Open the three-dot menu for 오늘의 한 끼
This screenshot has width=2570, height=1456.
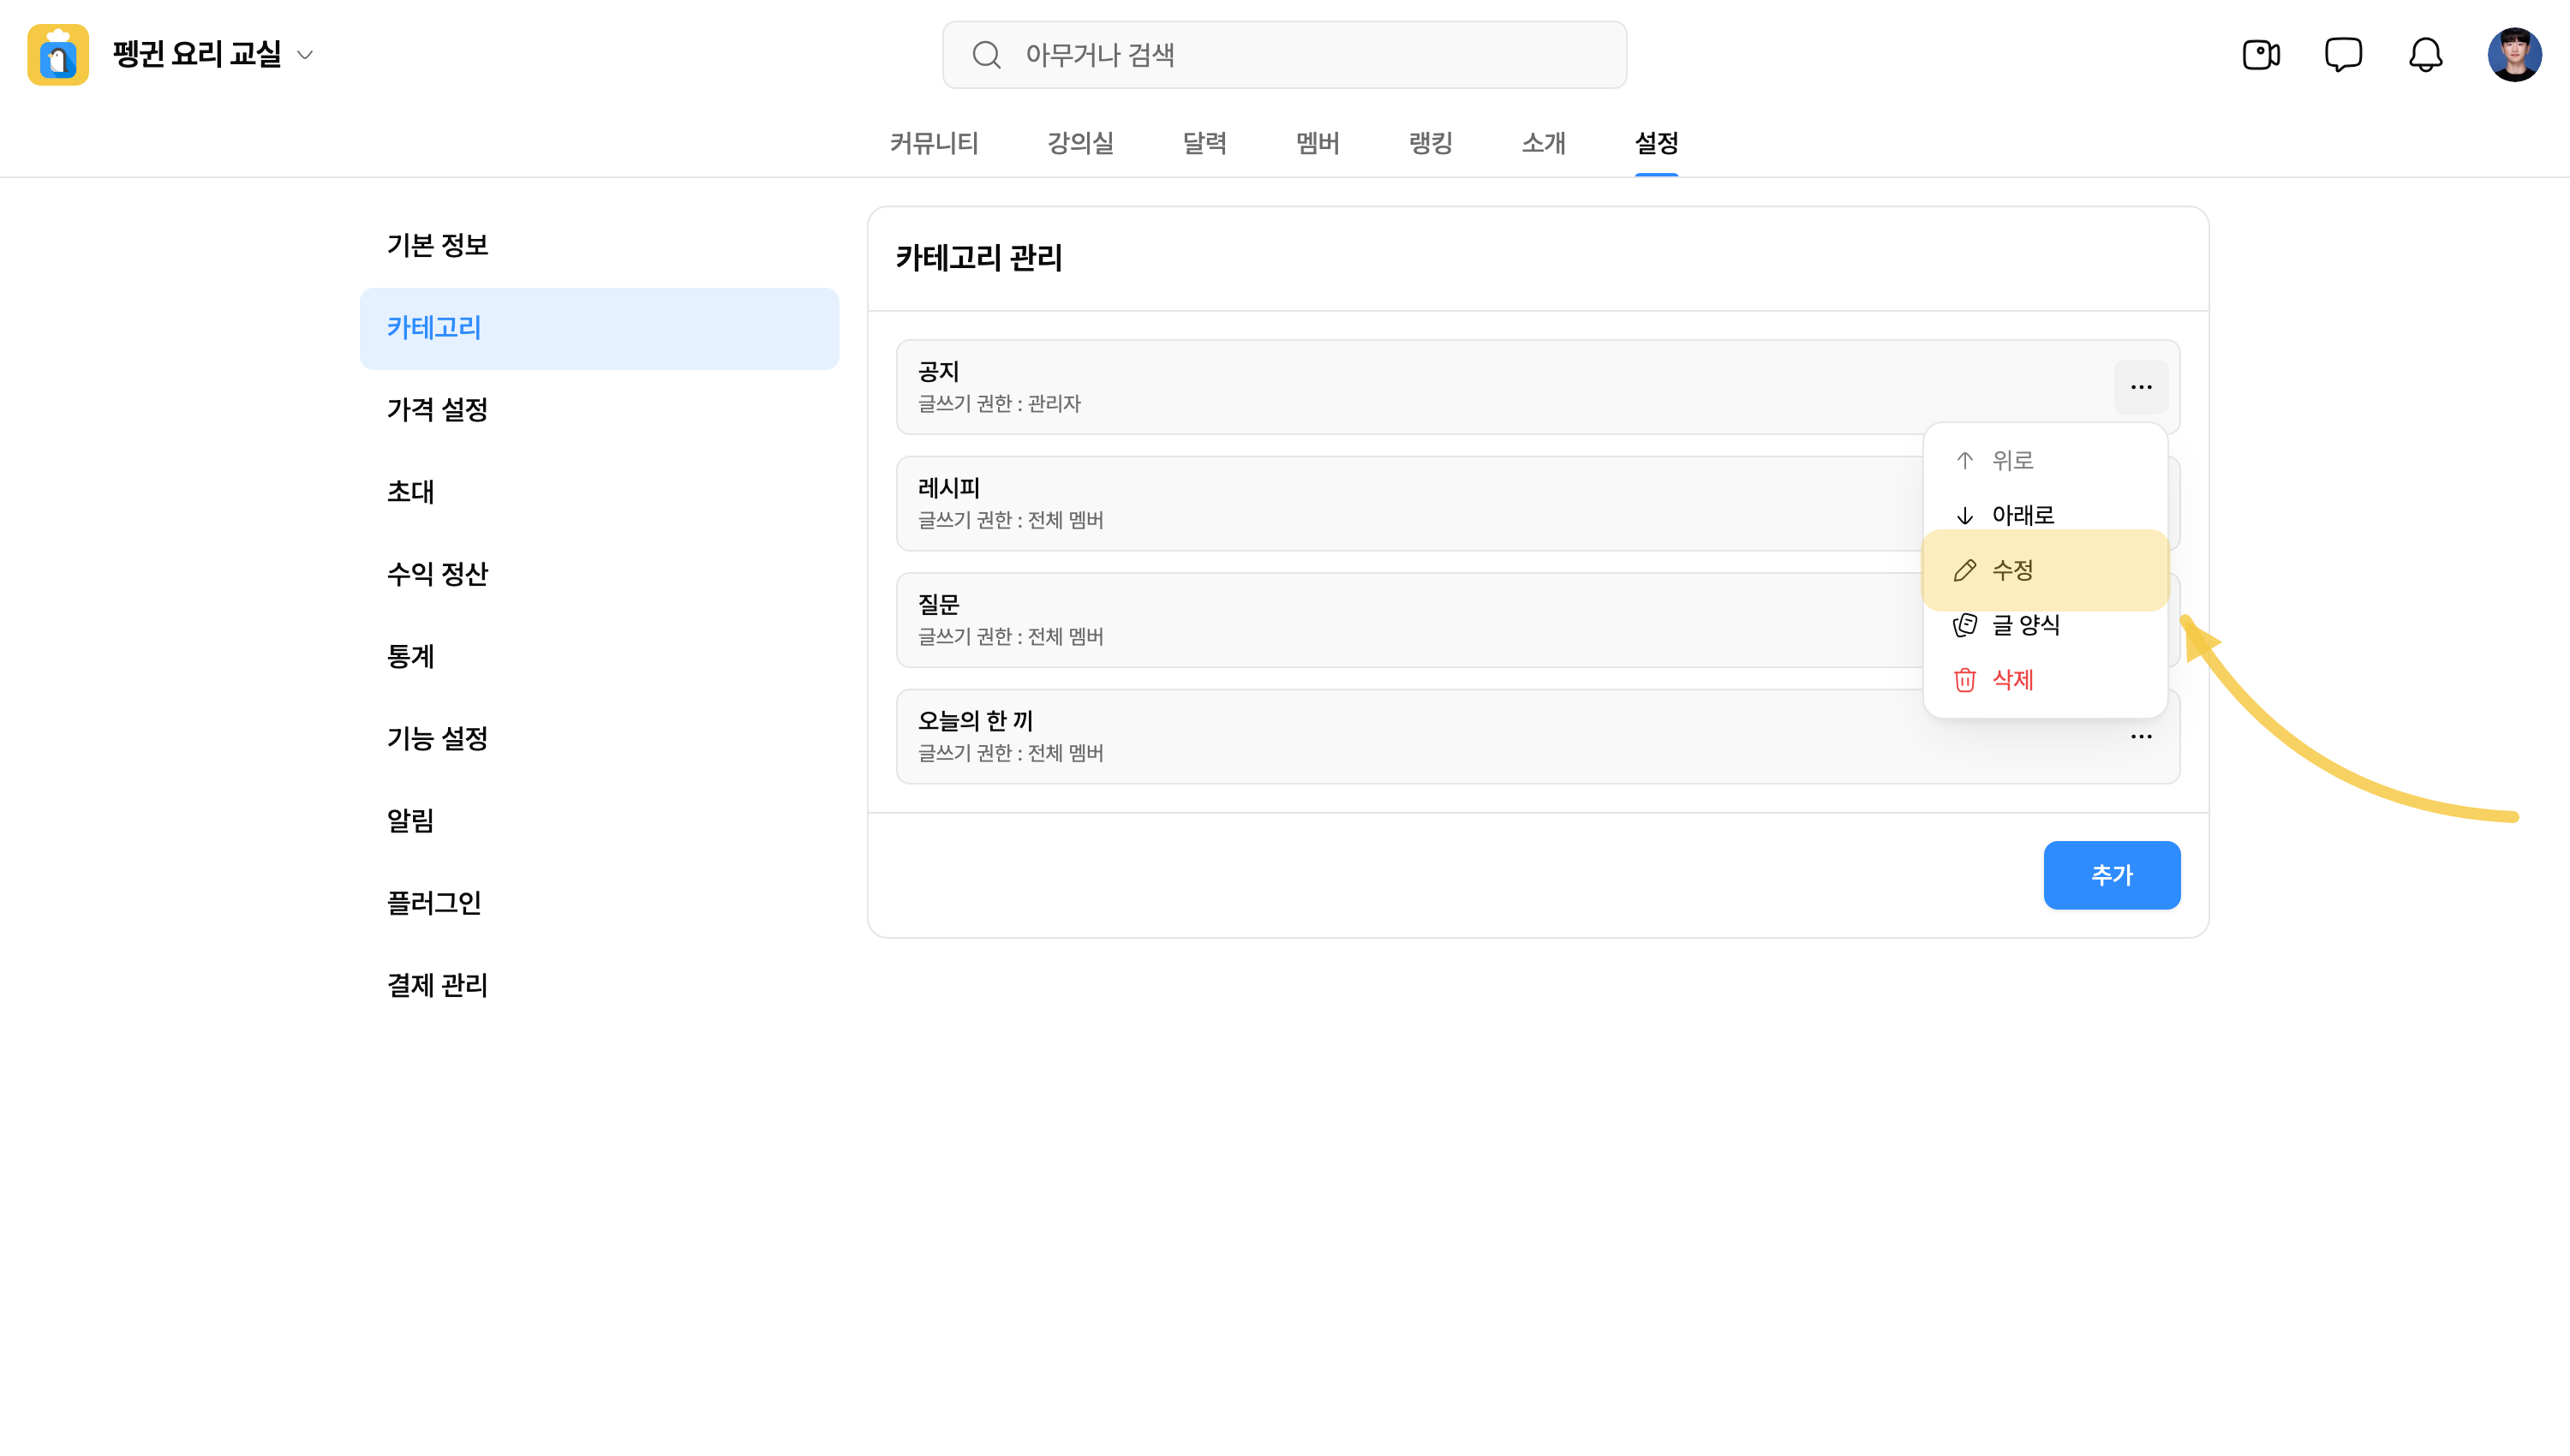2141,737
